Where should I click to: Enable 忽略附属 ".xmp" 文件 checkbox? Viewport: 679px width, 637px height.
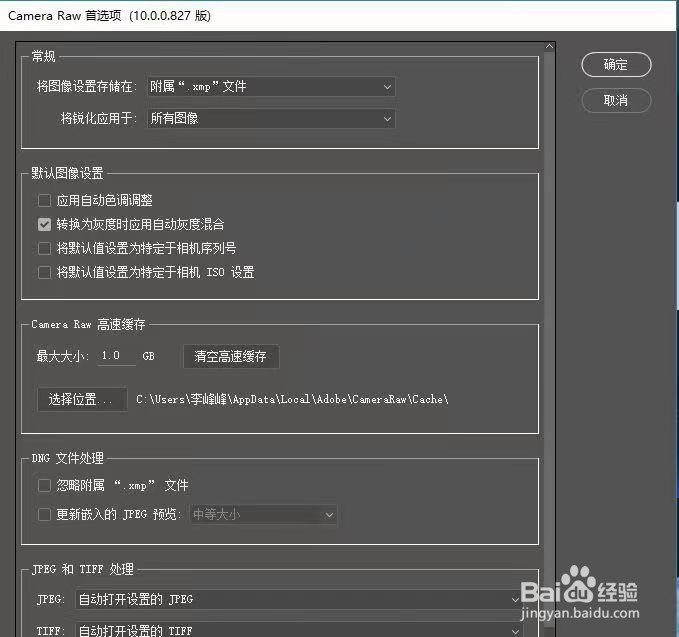click(44, 485)
